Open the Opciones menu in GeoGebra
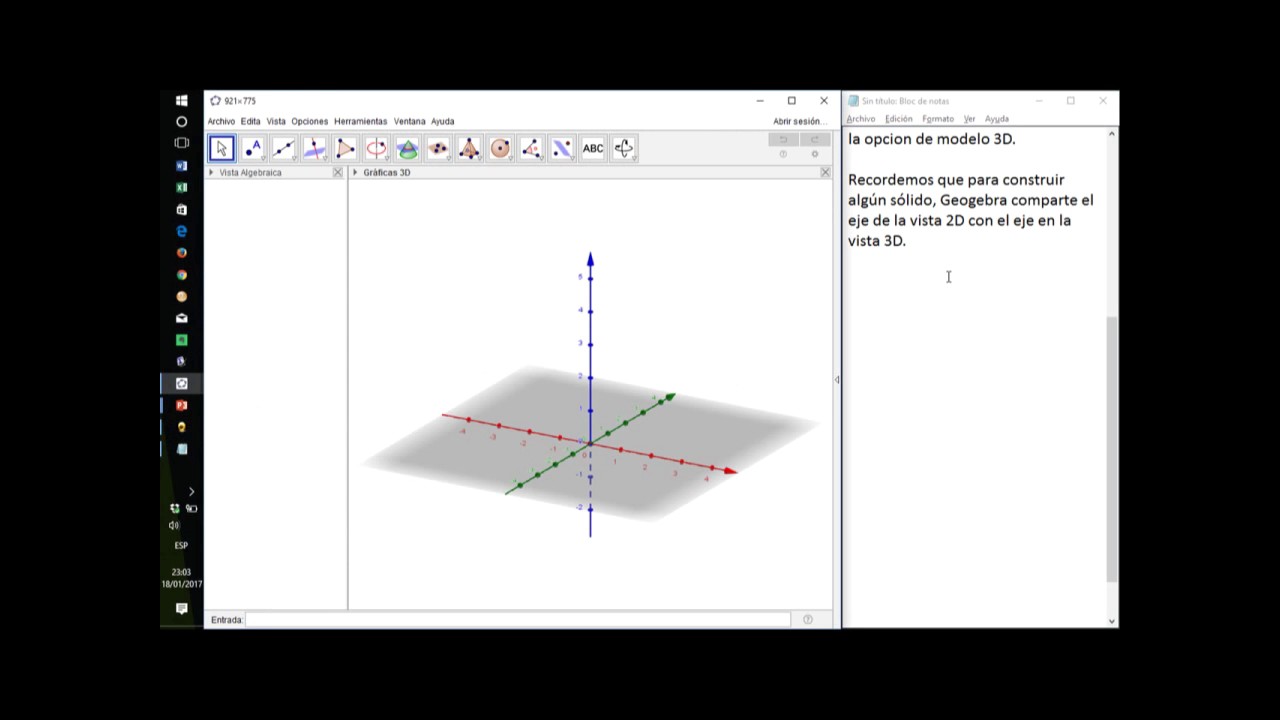Screen dimensions: 1280x720 point(310,122)
